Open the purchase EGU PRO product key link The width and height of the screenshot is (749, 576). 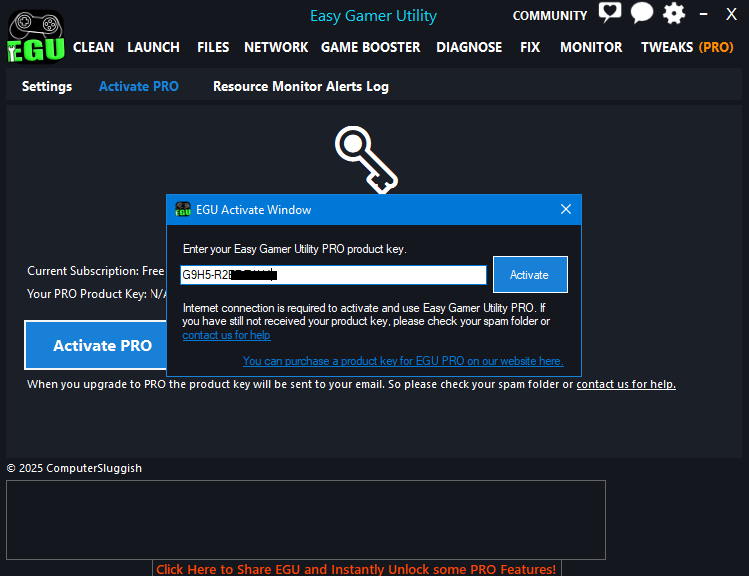(403, 361)
